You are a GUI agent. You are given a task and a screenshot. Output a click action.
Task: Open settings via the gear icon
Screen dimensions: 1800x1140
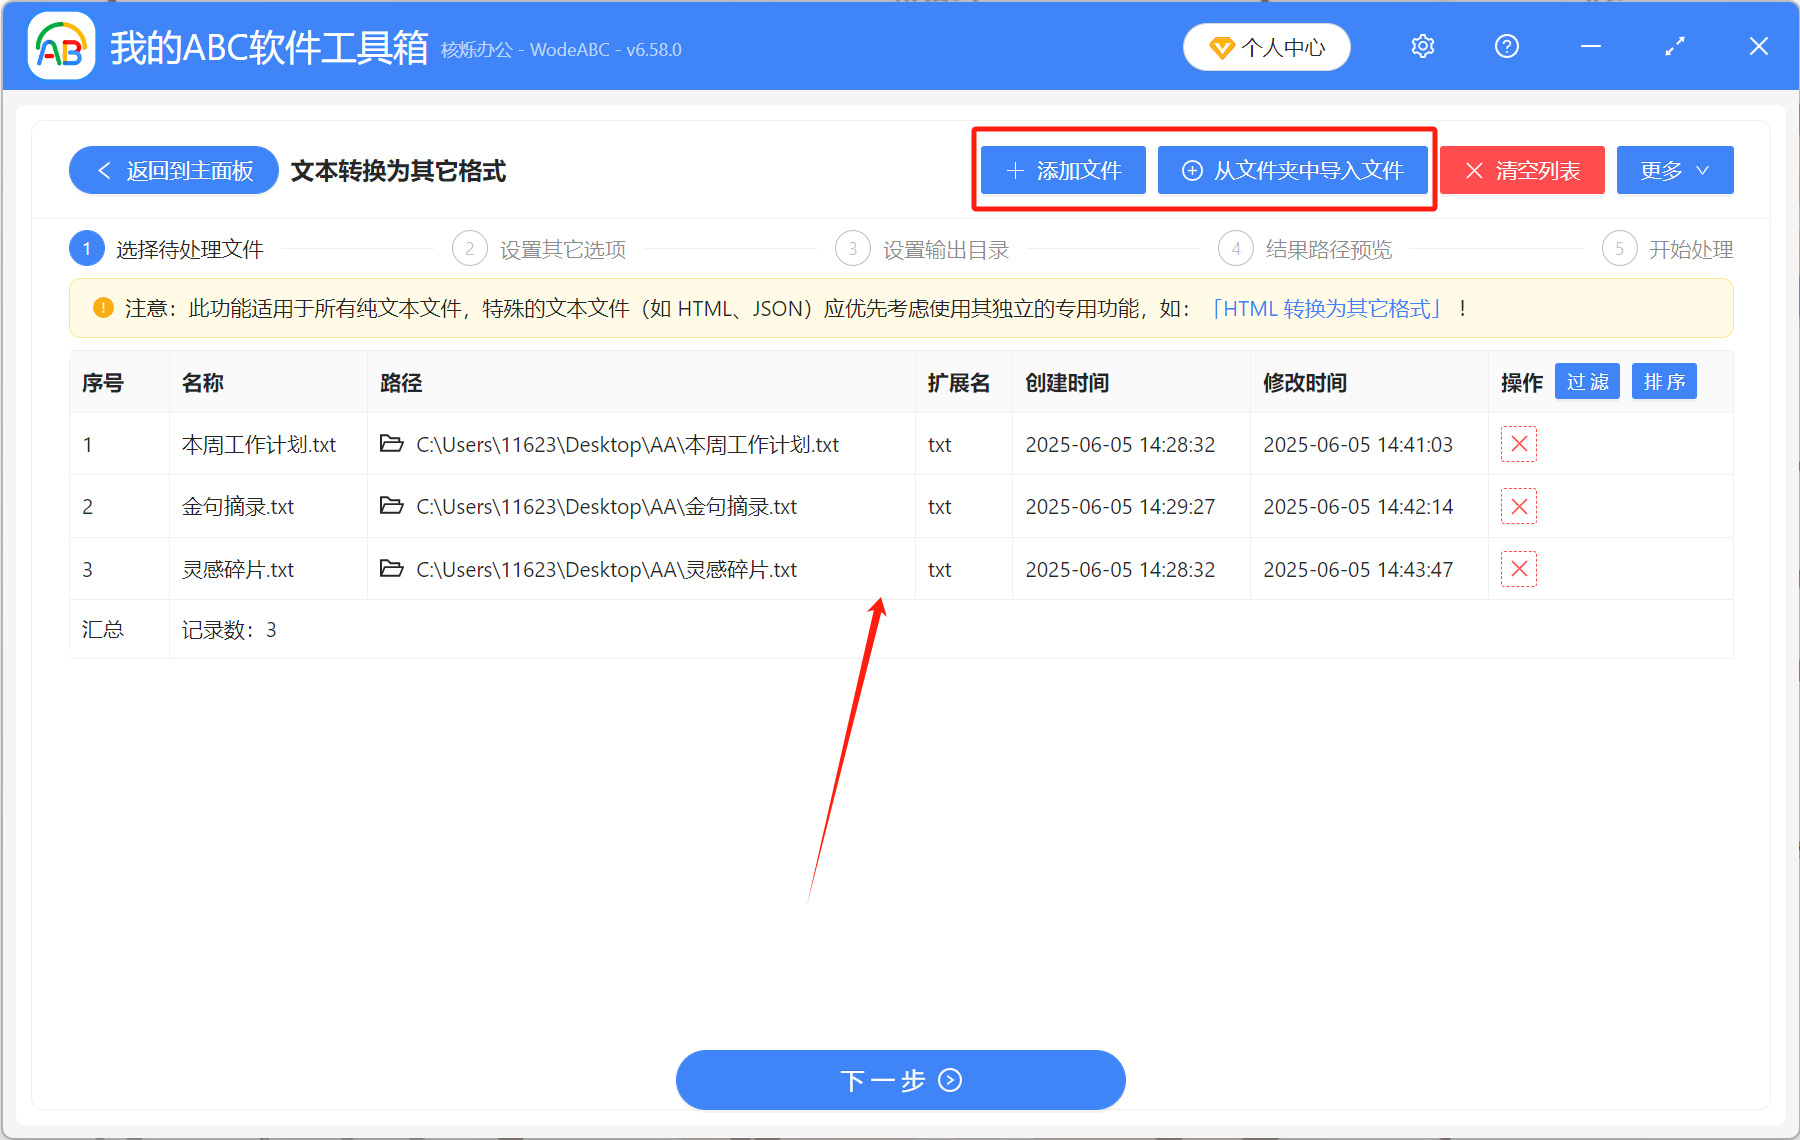1422,46
